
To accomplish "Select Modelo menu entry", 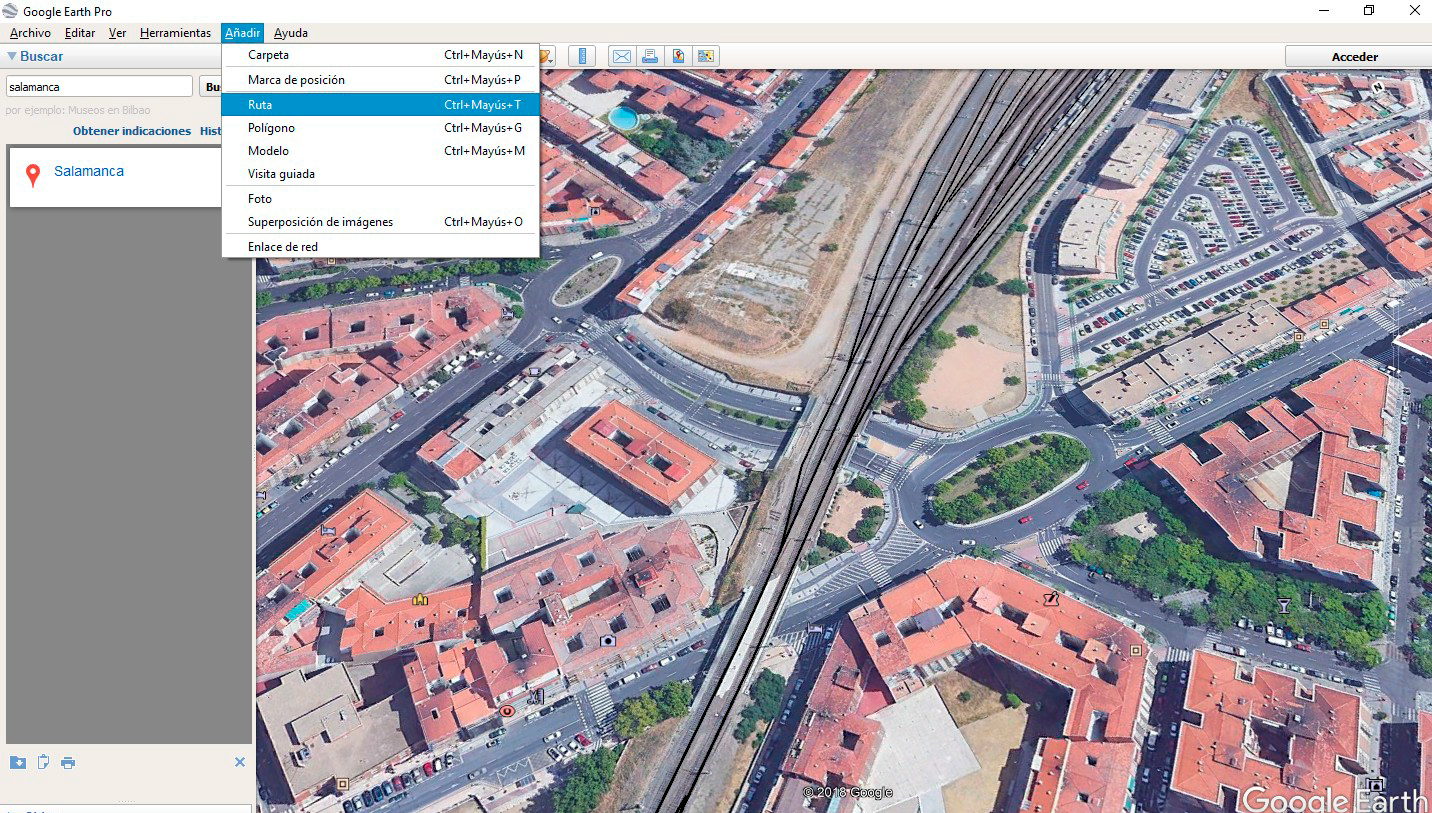I will pos(381,151).
